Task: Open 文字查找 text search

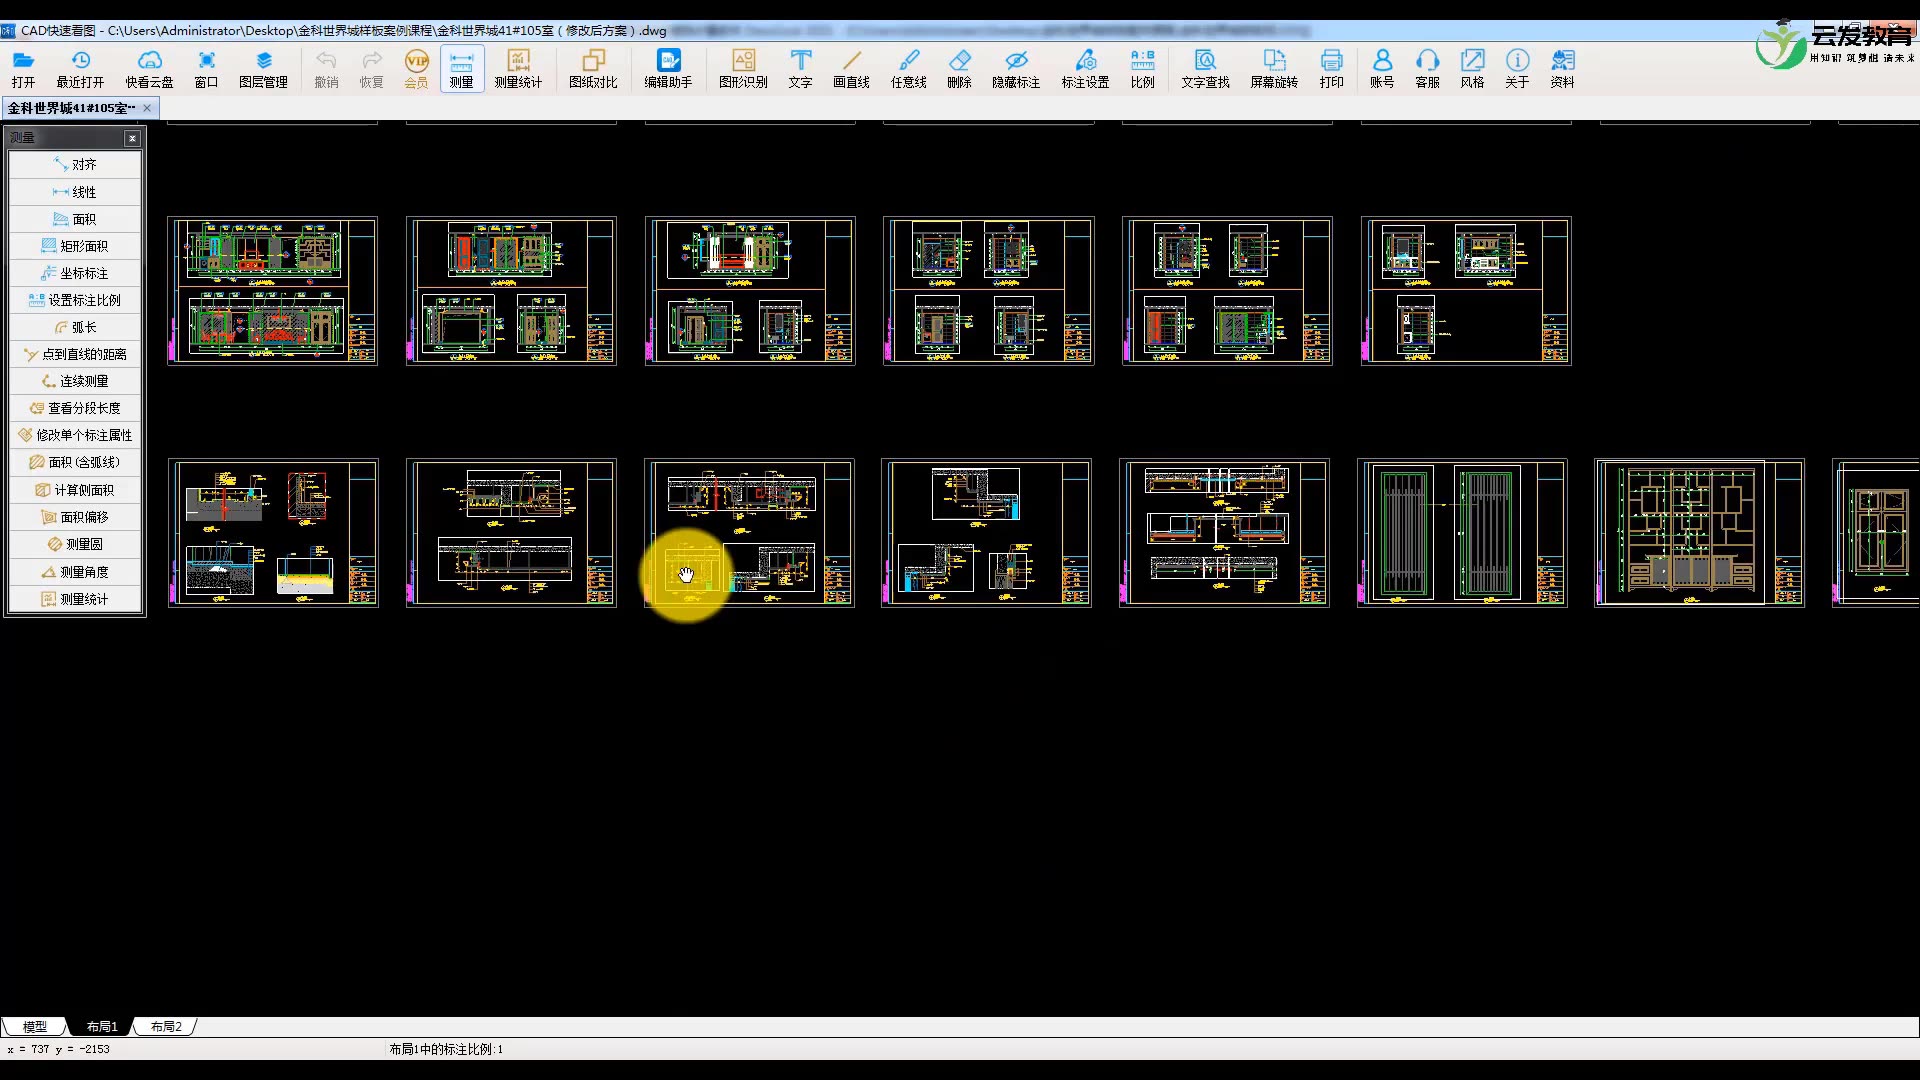Action: coord(1205,68)
